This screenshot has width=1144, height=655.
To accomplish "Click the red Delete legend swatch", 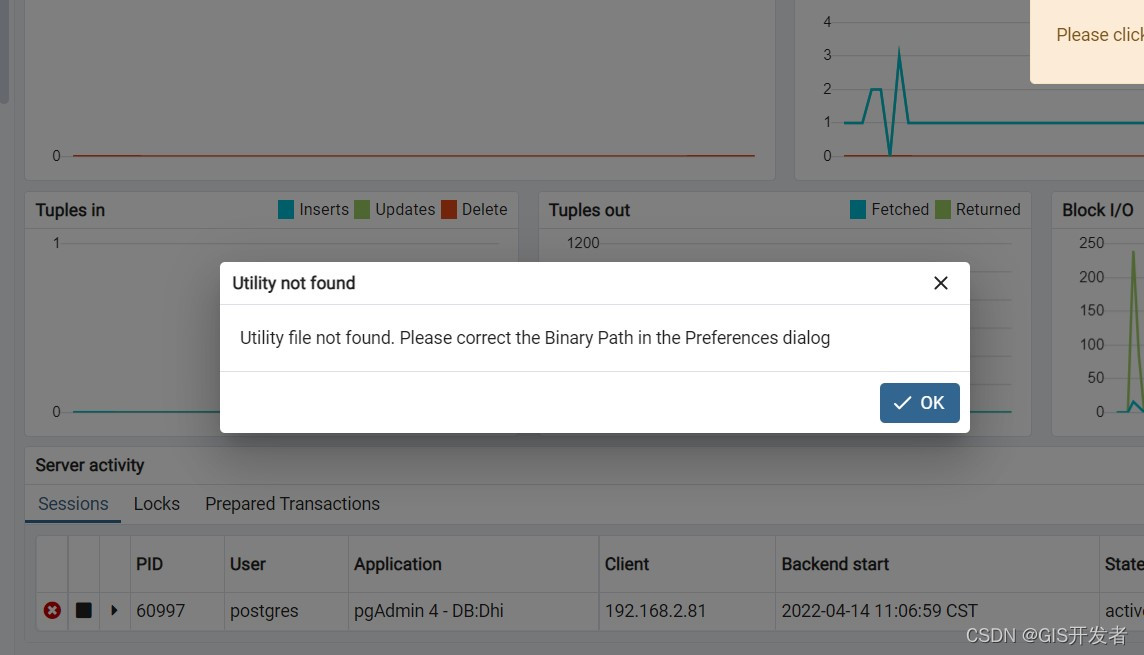I will click(x=448, y=209).
